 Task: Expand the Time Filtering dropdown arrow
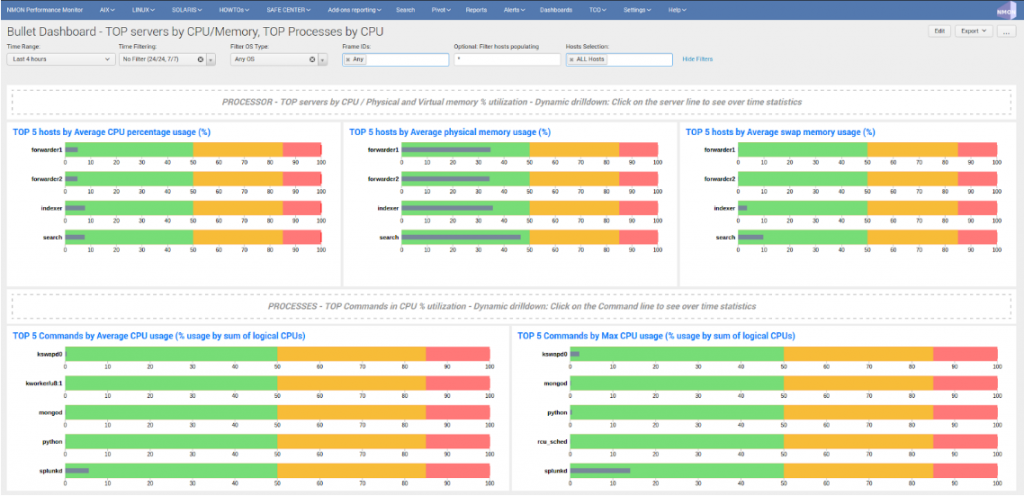click(211, 60)
